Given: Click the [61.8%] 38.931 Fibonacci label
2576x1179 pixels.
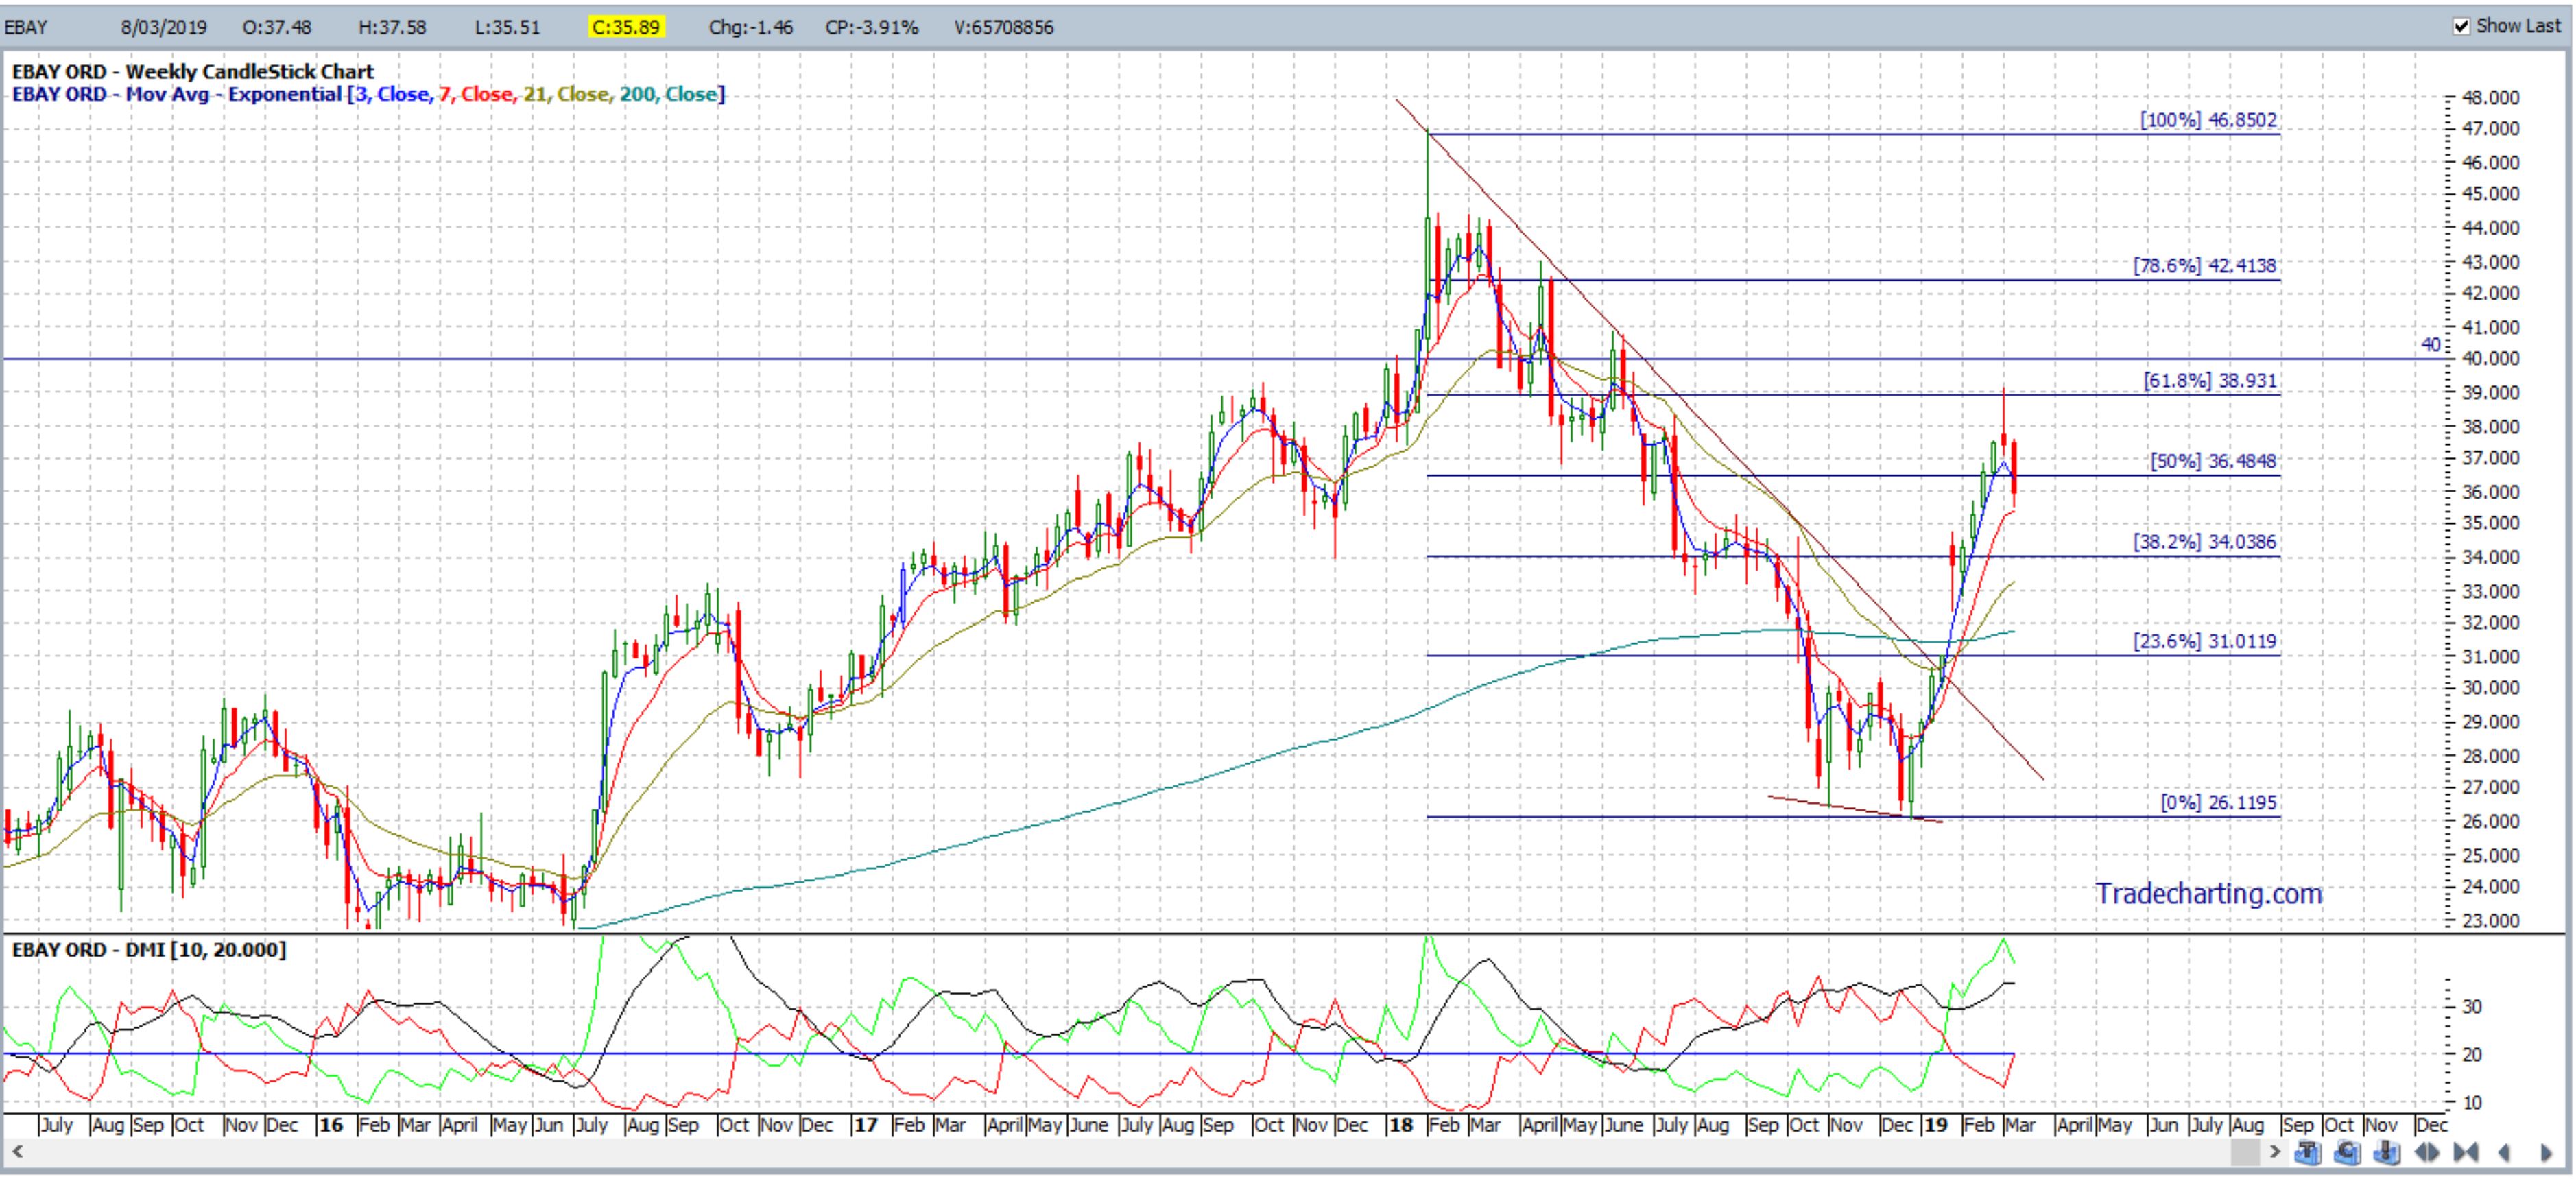Looking at the screenshot, I should tap(2210, 381).
